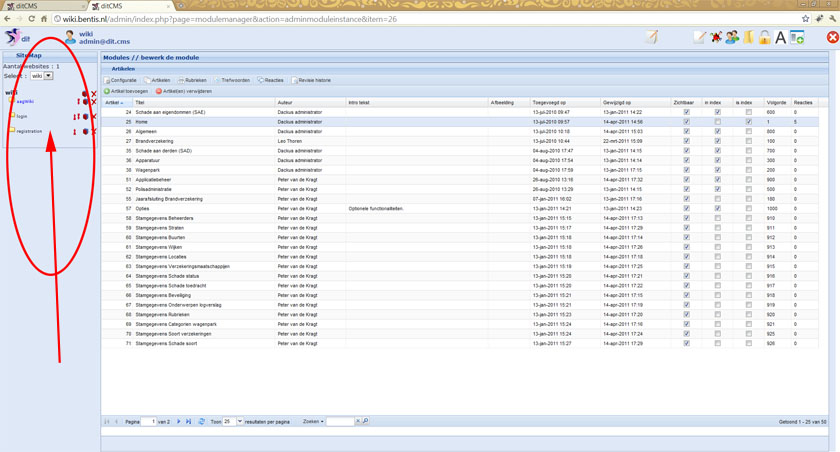Click the Artikel(en) verwijderen button

pyautogui.click(x=184, y=91)
